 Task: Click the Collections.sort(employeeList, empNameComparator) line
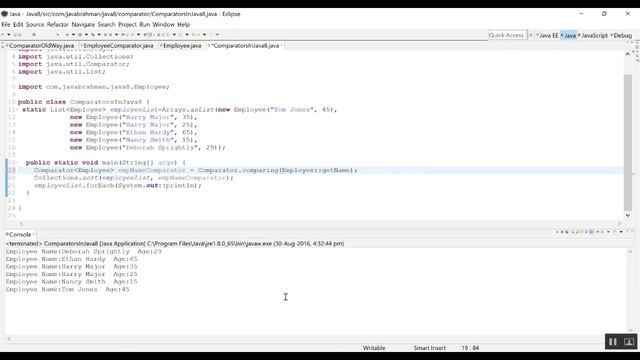134,178
